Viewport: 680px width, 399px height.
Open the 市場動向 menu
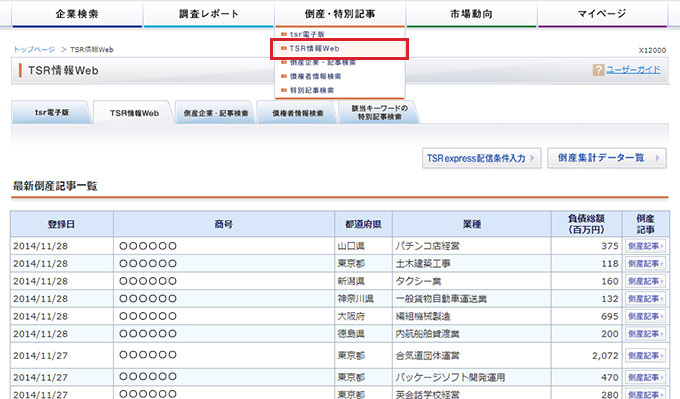[471, 14]
